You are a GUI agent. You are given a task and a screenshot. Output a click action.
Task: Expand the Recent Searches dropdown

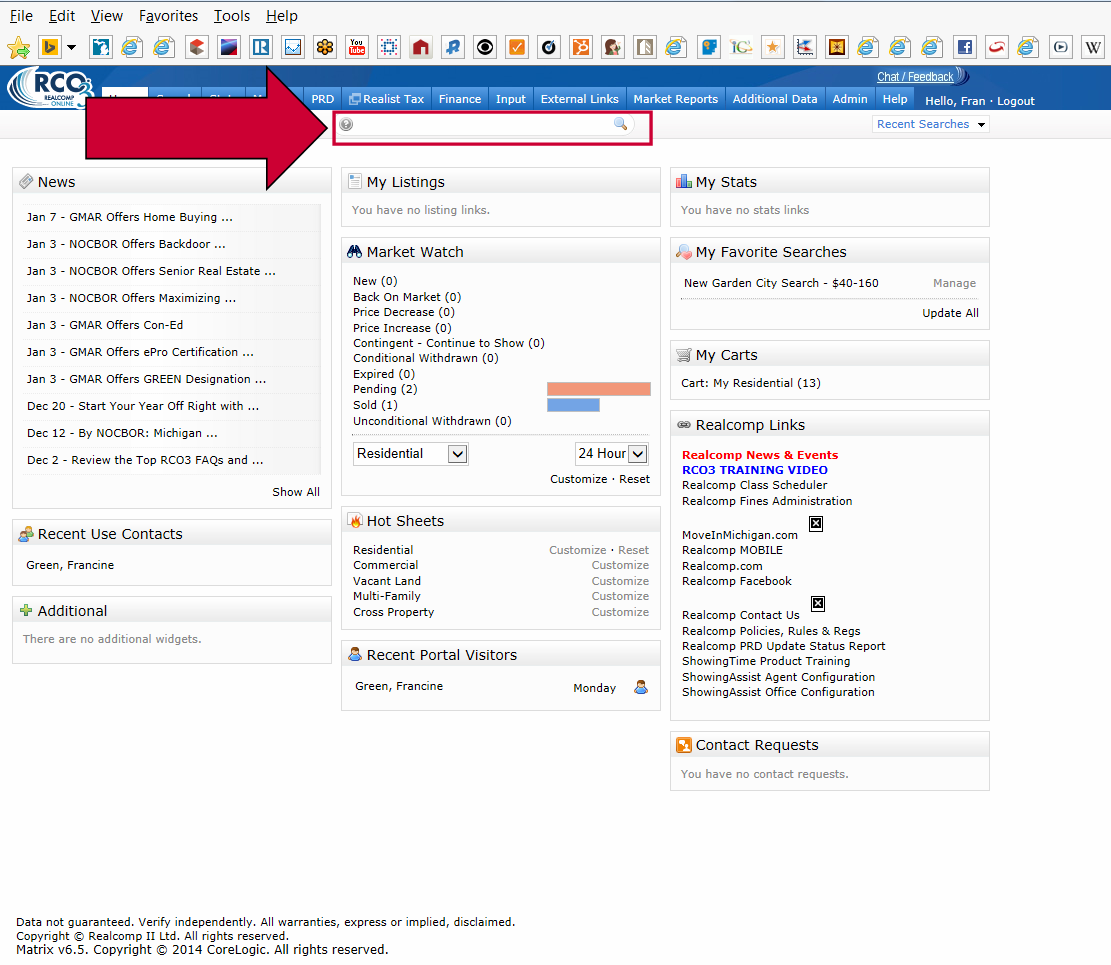[x=930, y=124]
